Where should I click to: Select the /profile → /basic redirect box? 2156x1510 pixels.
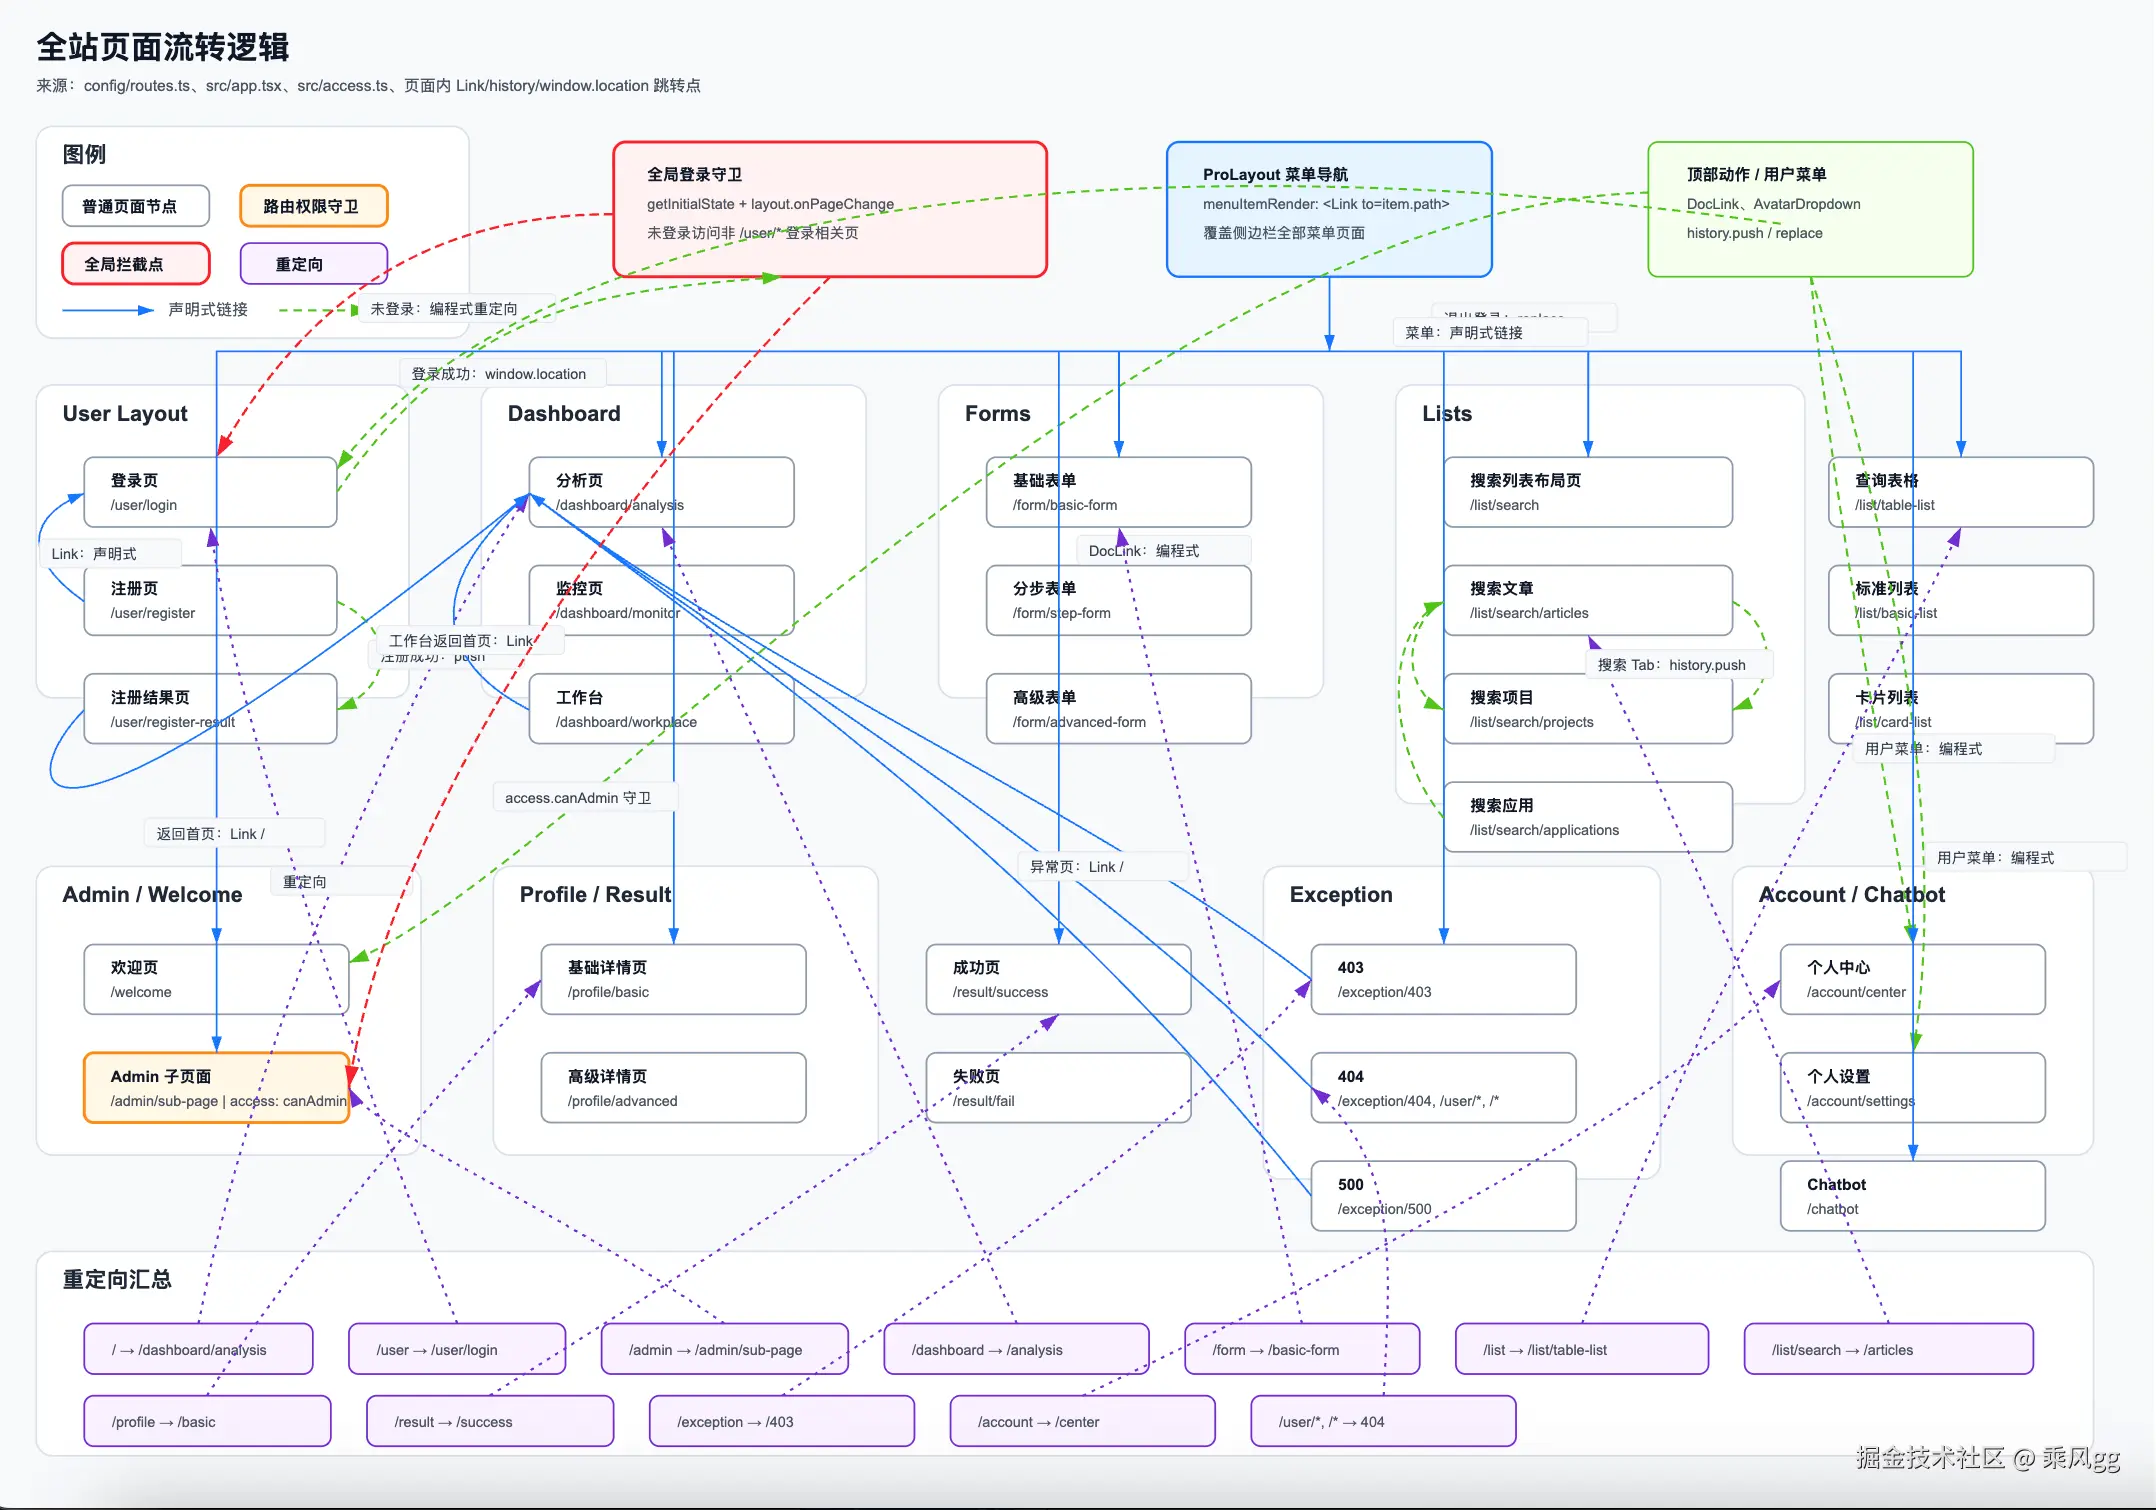point(207,1421)
